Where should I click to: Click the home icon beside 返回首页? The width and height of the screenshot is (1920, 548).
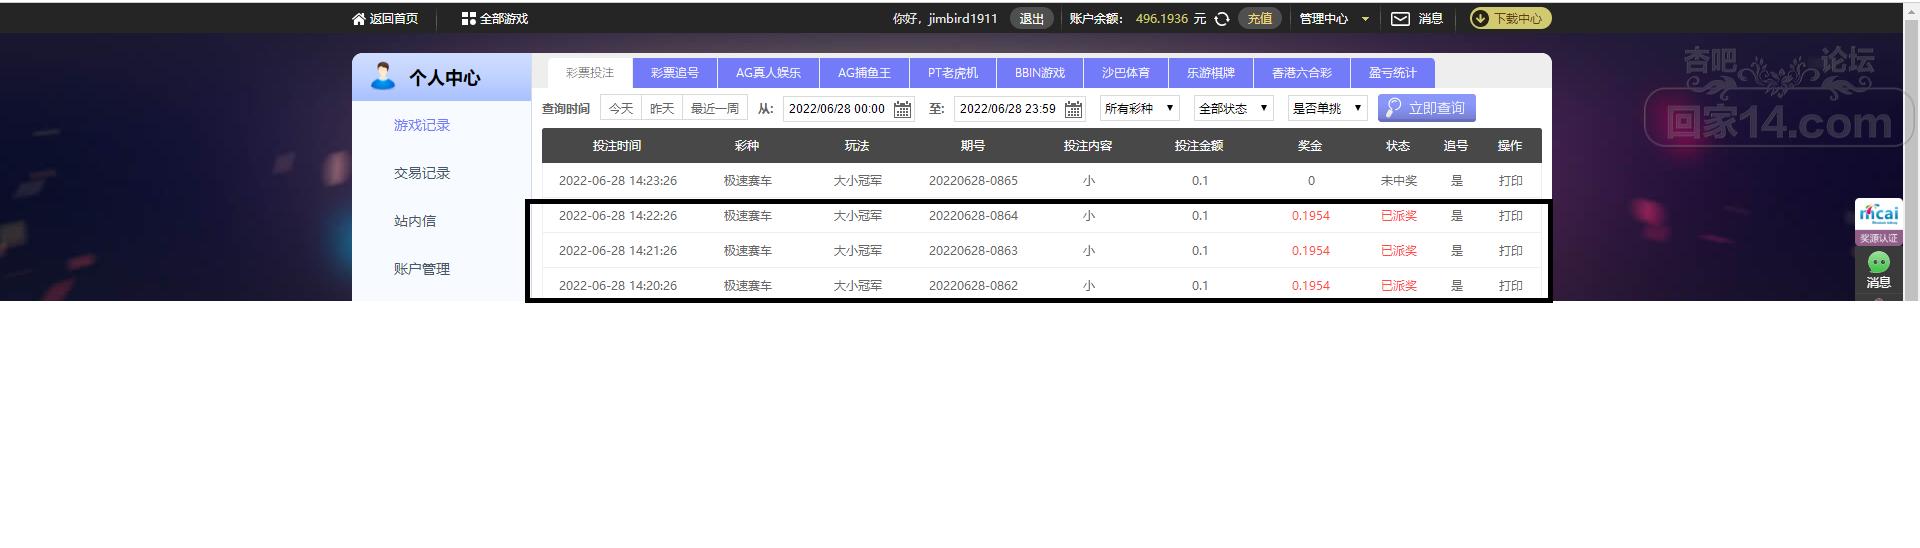click(359, 19)
